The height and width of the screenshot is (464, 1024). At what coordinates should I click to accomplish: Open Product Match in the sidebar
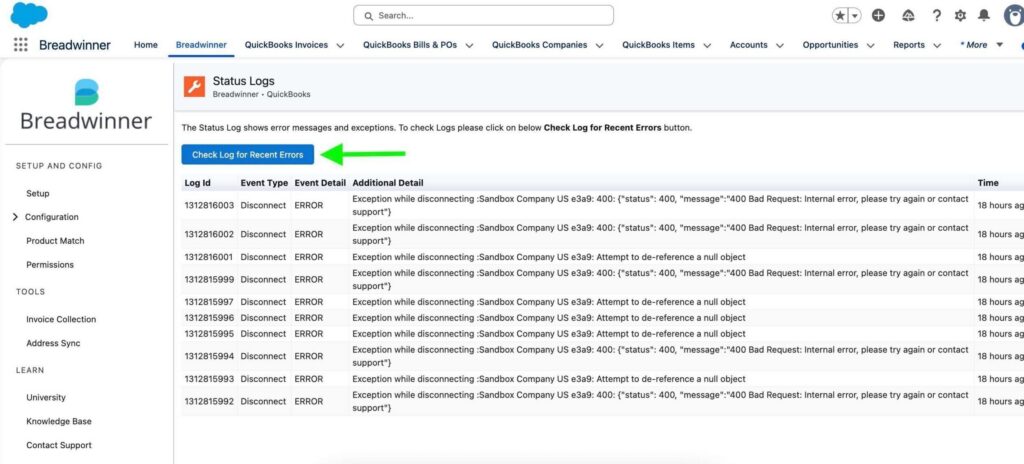pyautogui.click(x=55, y=240)
